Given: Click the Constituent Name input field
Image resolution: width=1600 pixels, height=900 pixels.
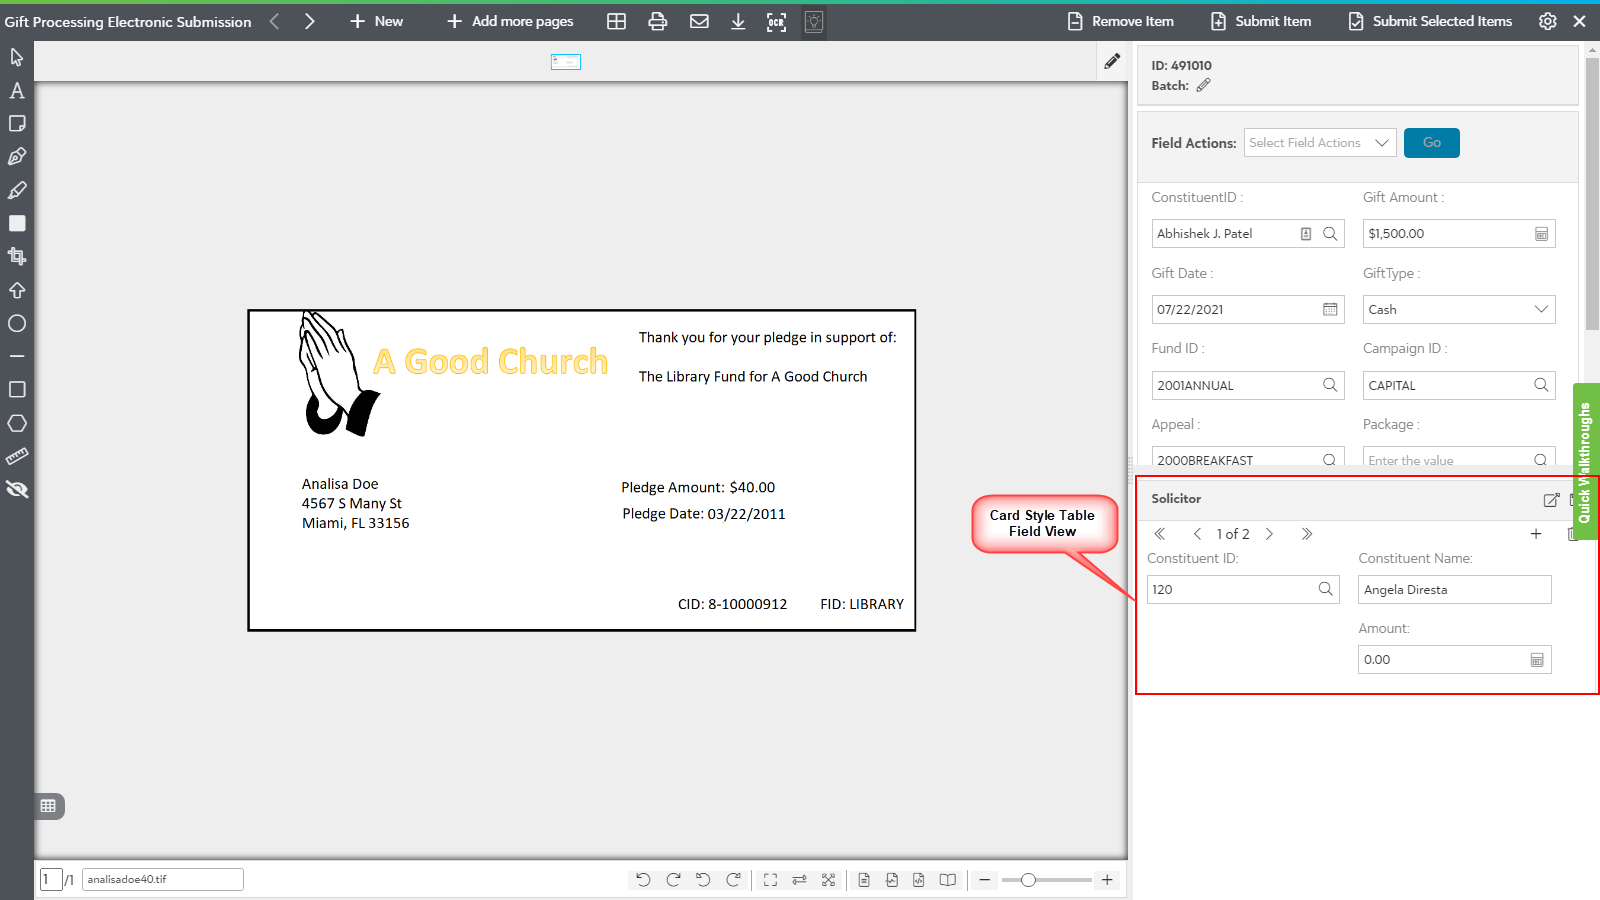Looking at the screenshot, I should (x=1454, y=590).
